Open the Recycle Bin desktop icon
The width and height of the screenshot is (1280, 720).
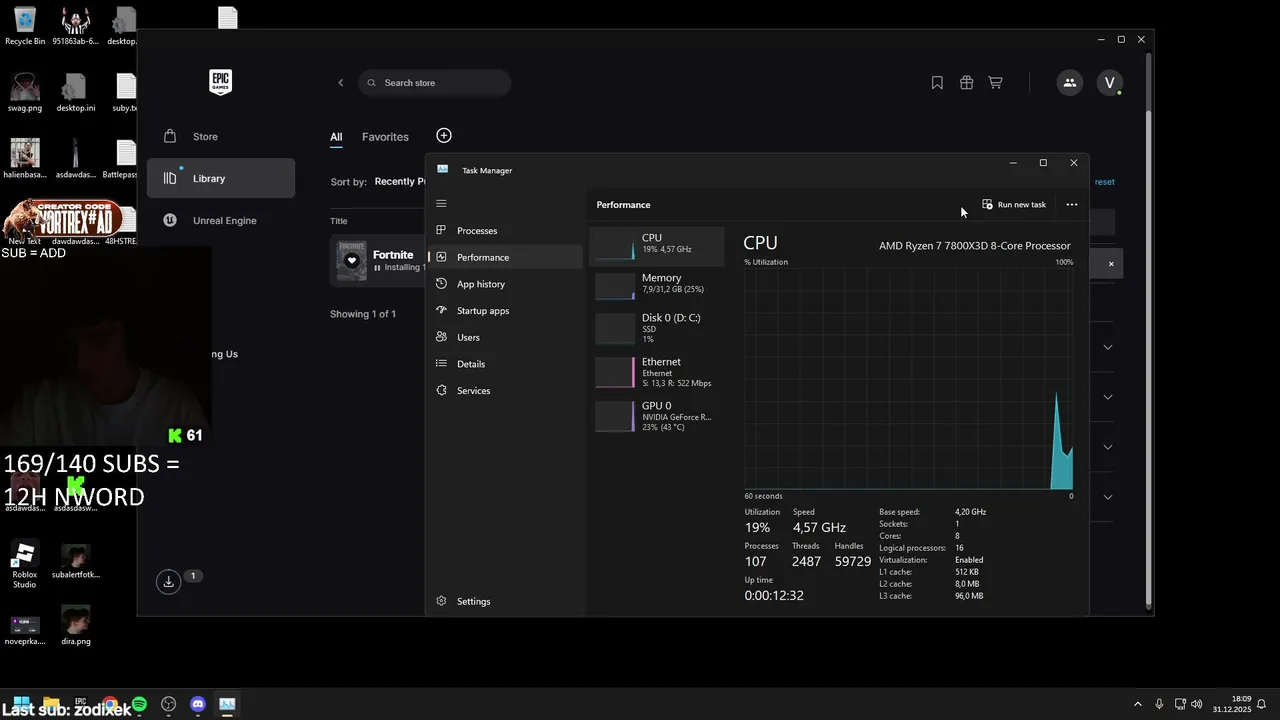click(25, 26)
